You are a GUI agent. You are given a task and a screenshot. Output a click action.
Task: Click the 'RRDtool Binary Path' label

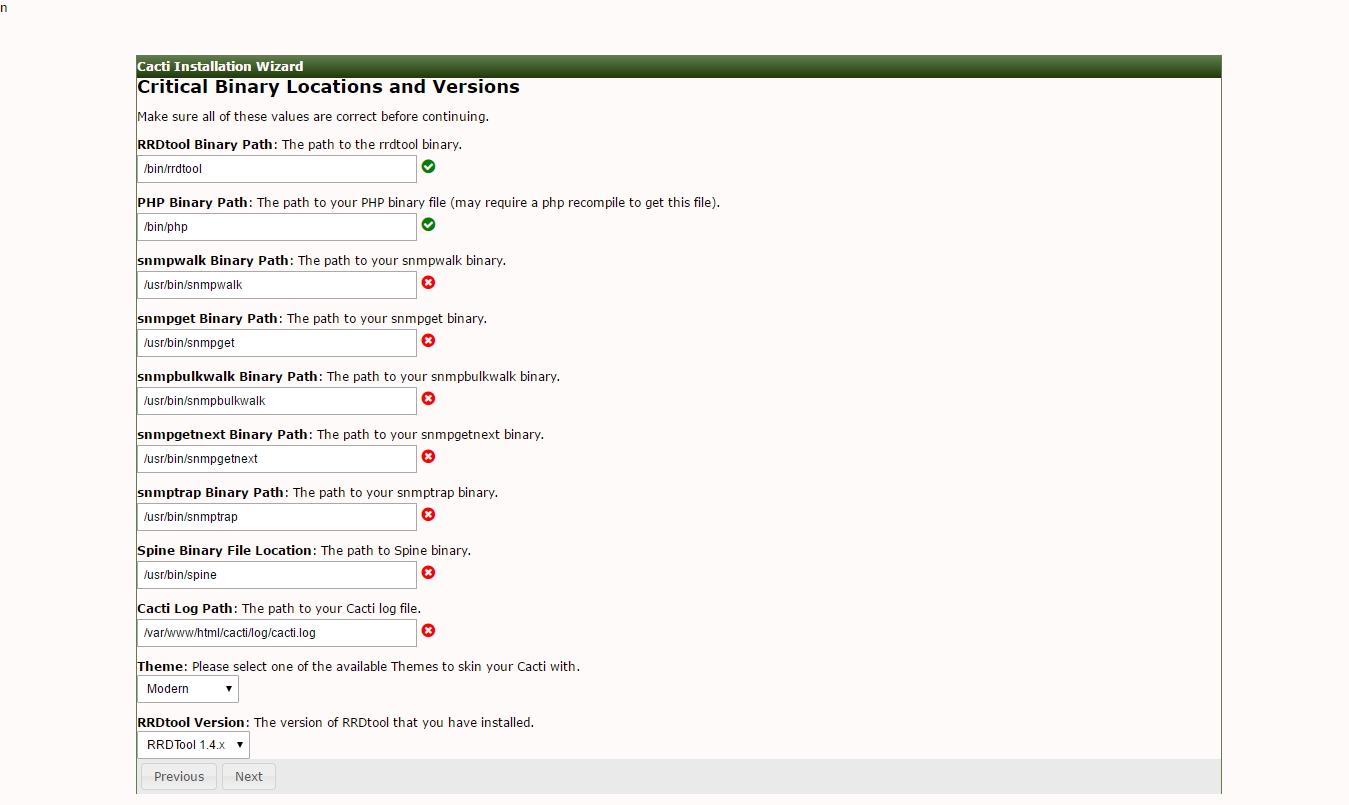coord(205,144)
